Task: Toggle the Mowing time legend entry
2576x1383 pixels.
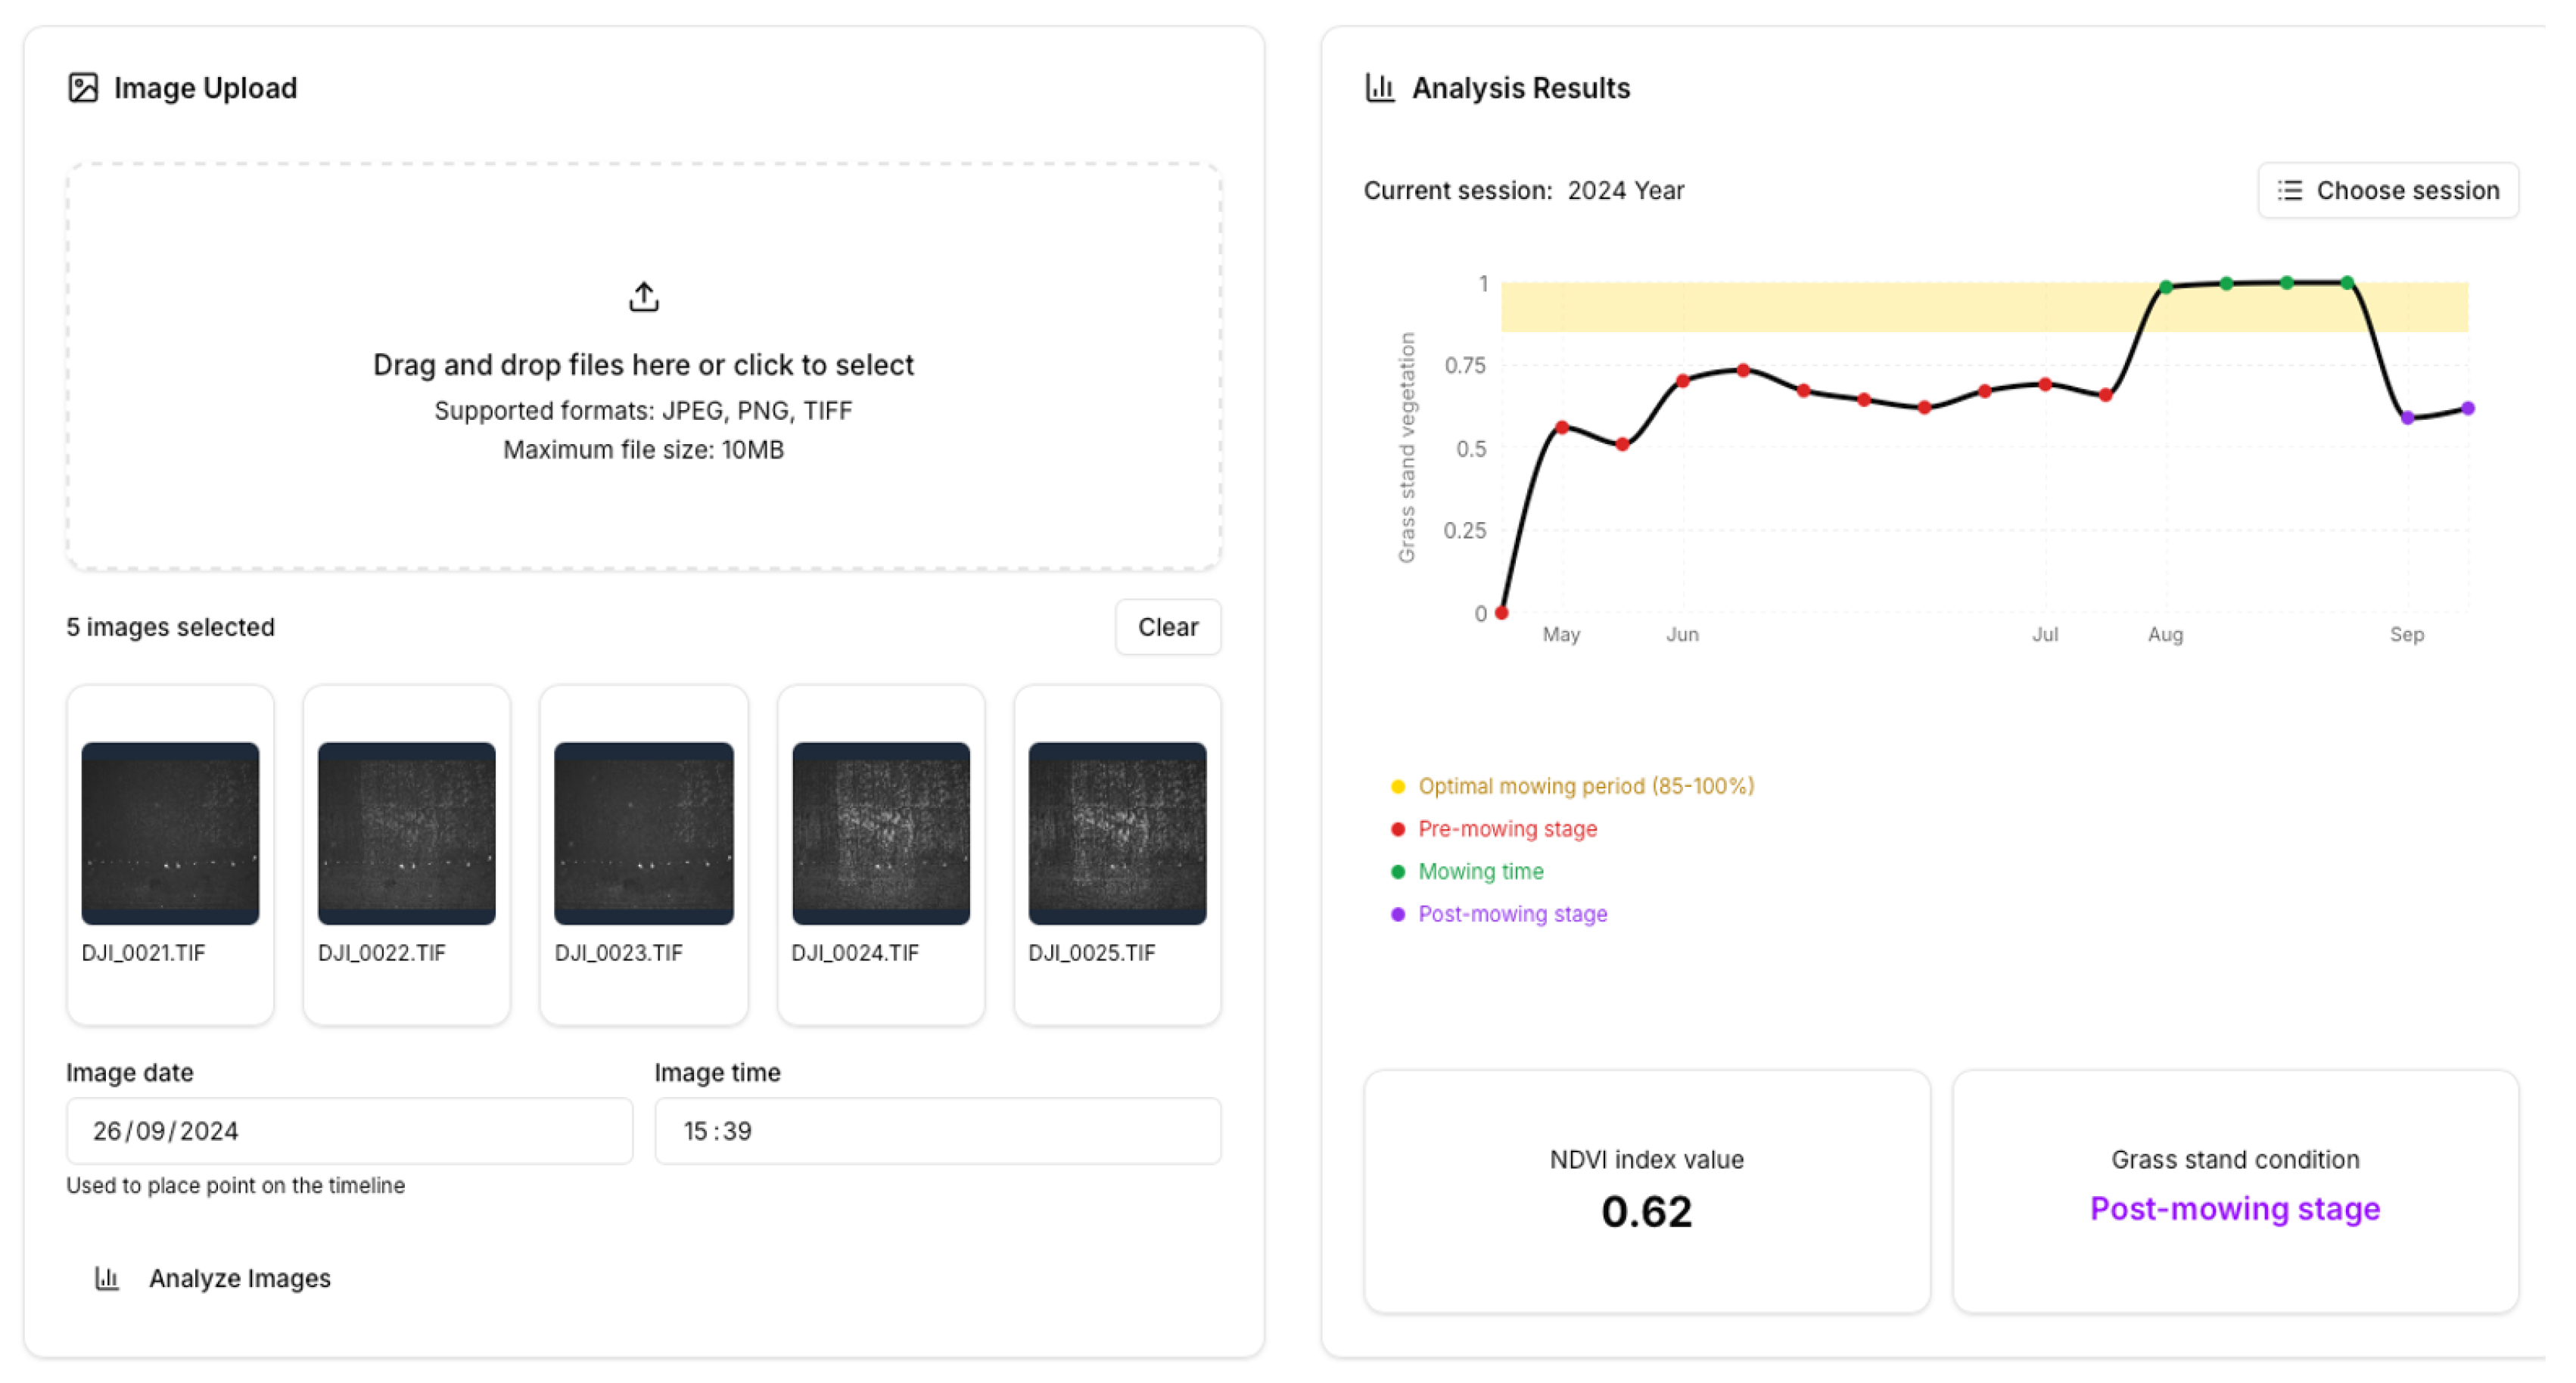Action: pos(1480,872)
